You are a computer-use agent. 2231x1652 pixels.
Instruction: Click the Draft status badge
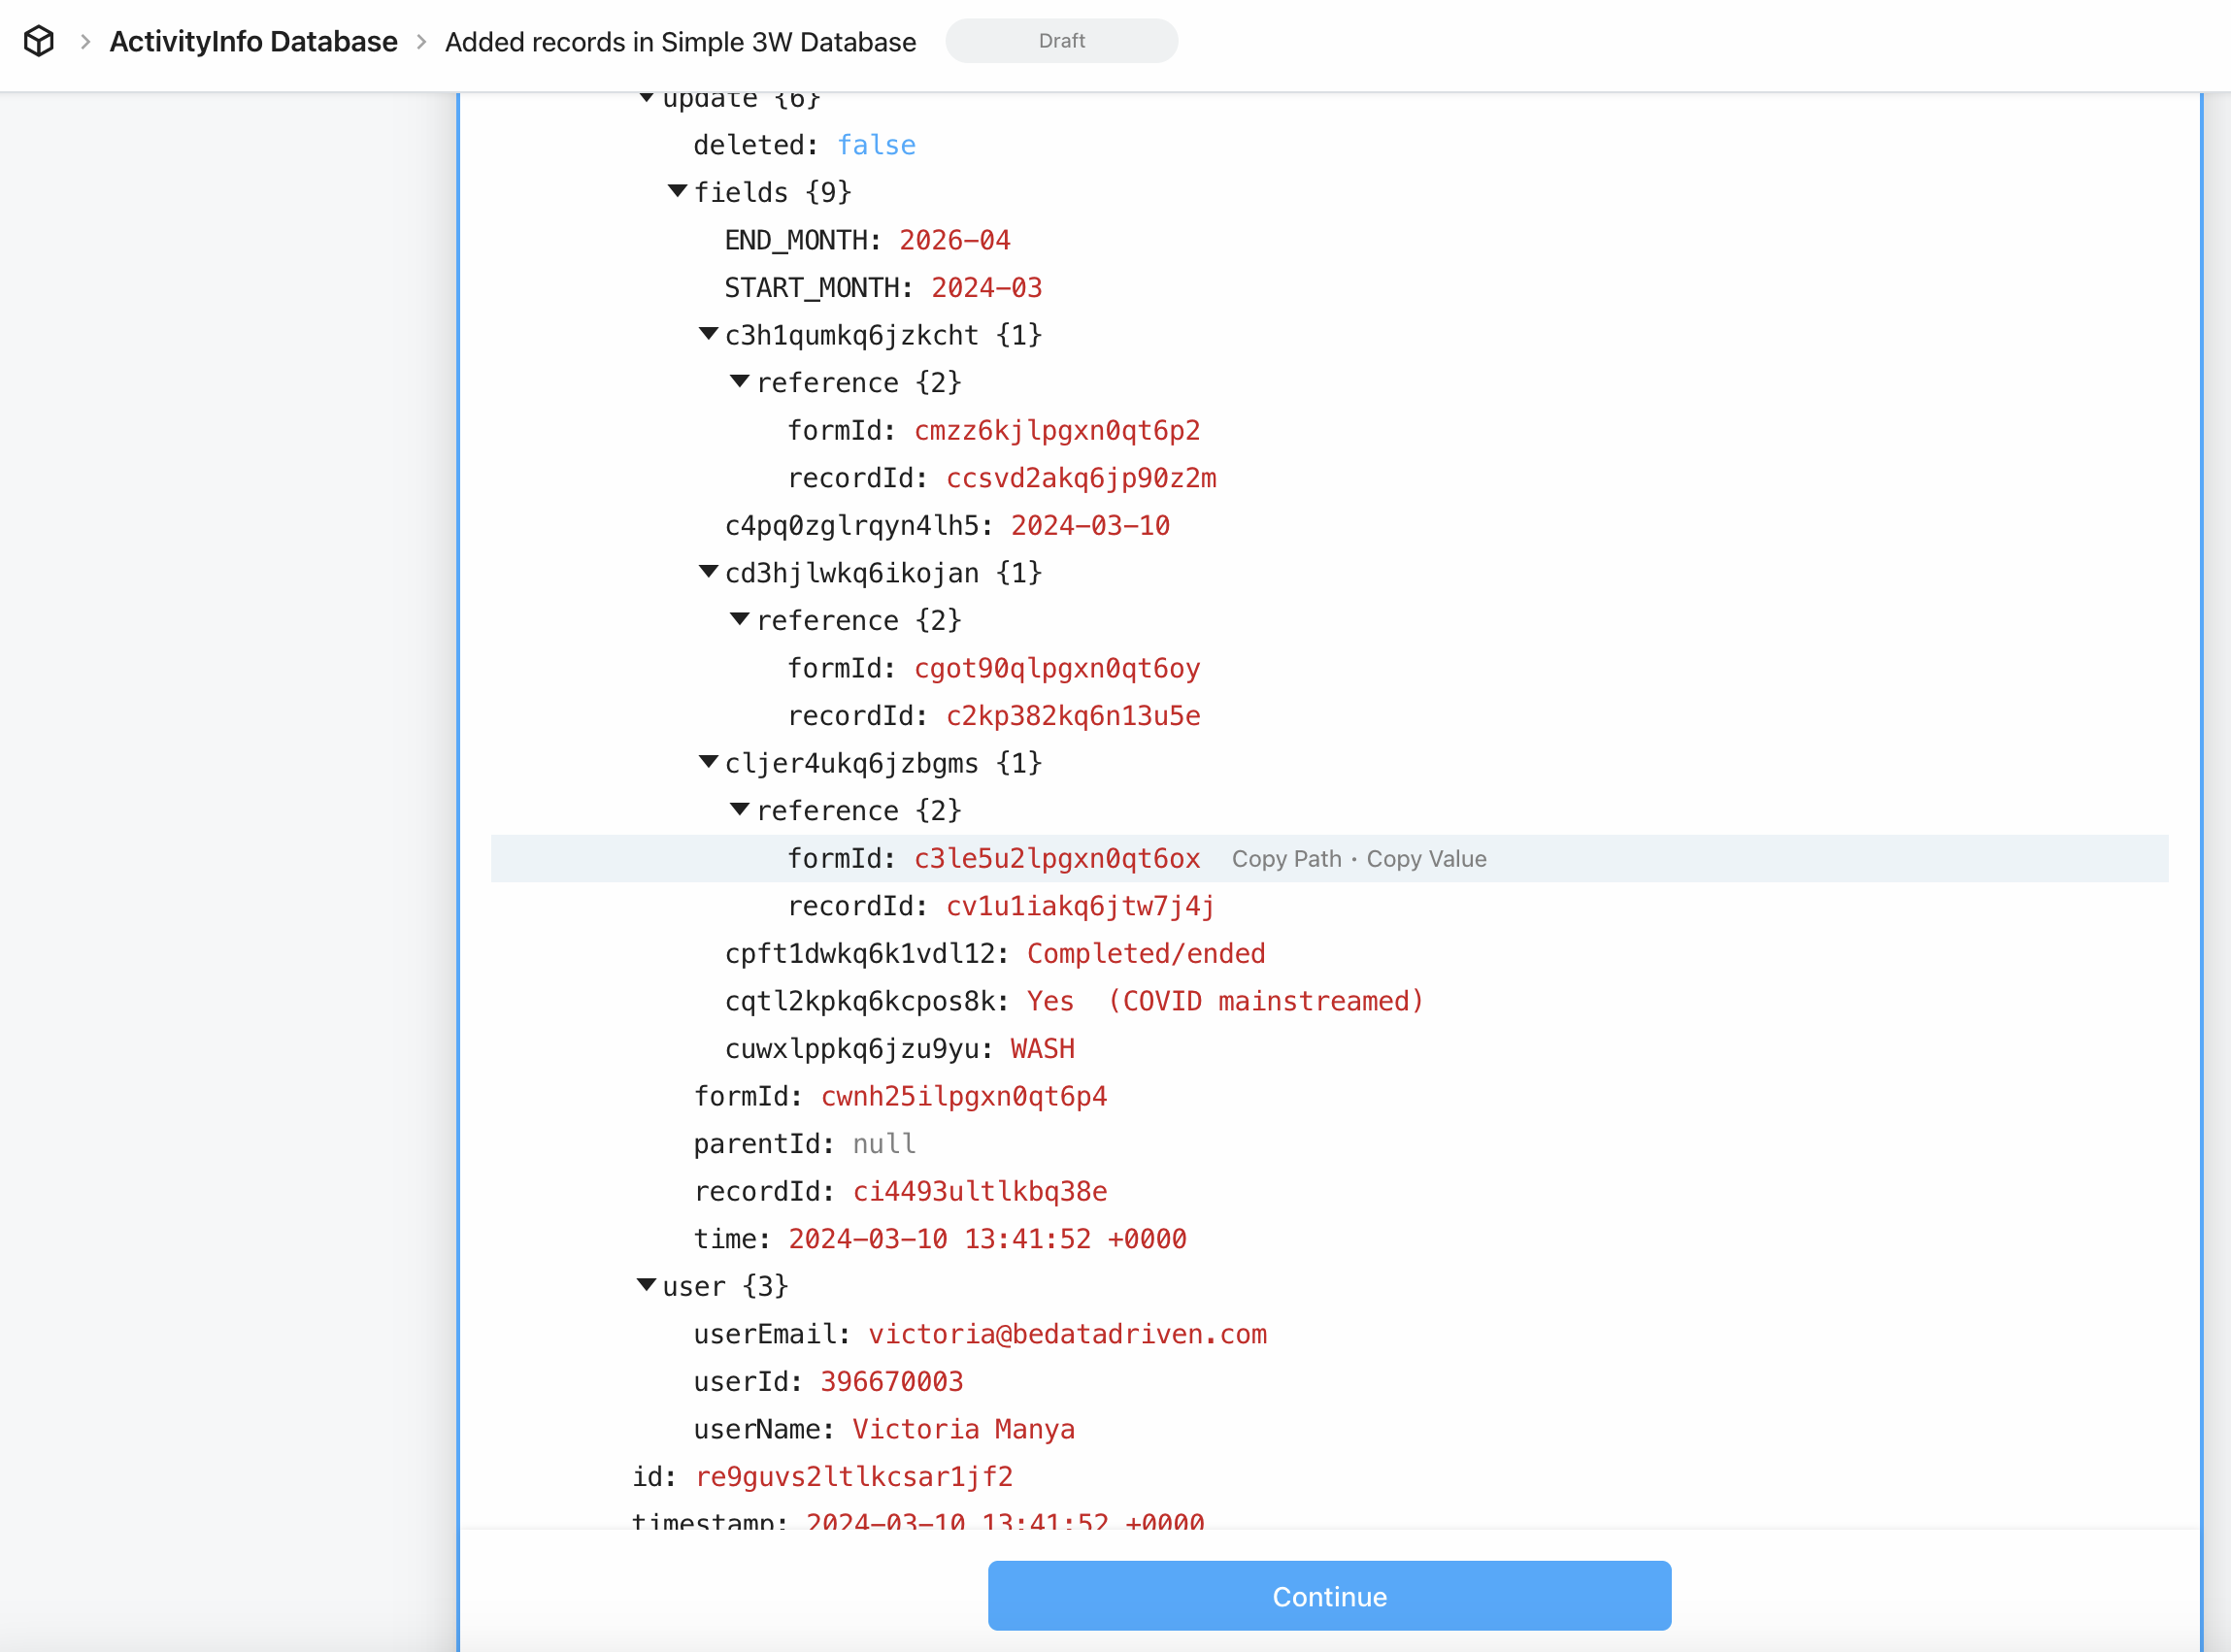pos(1061,41)
